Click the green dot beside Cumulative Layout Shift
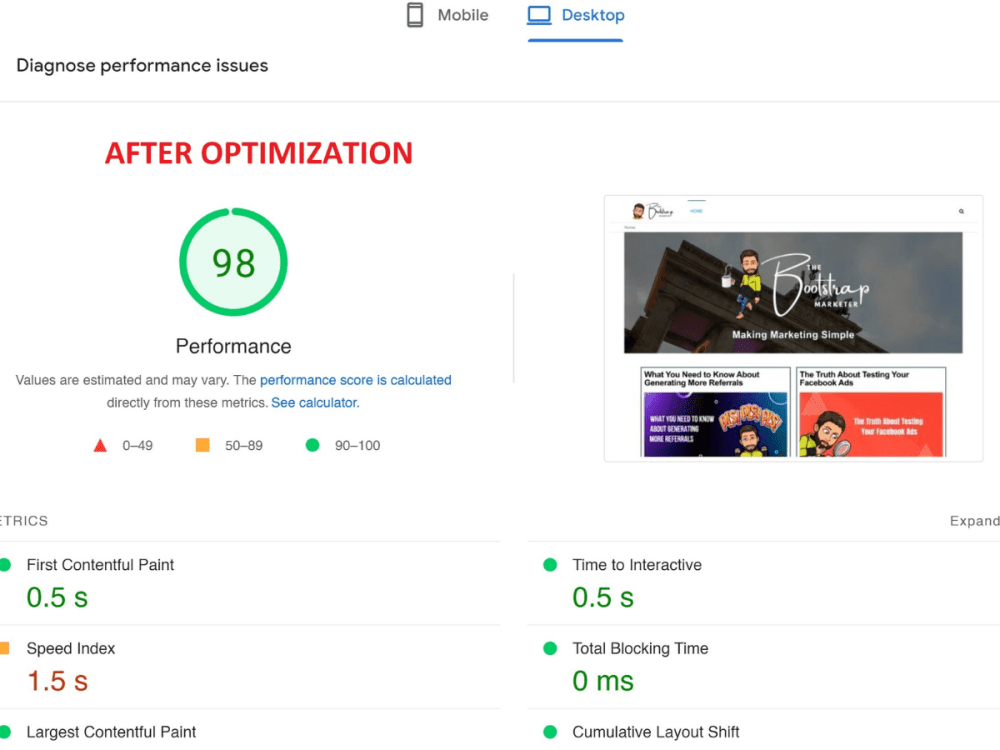This screenshot has height=750, width=1000. click(550, 732)
